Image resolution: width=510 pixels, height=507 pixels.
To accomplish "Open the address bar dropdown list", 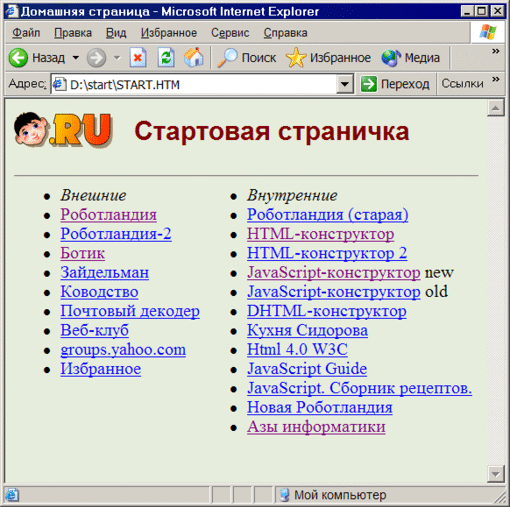I will [x=345, y=84].
